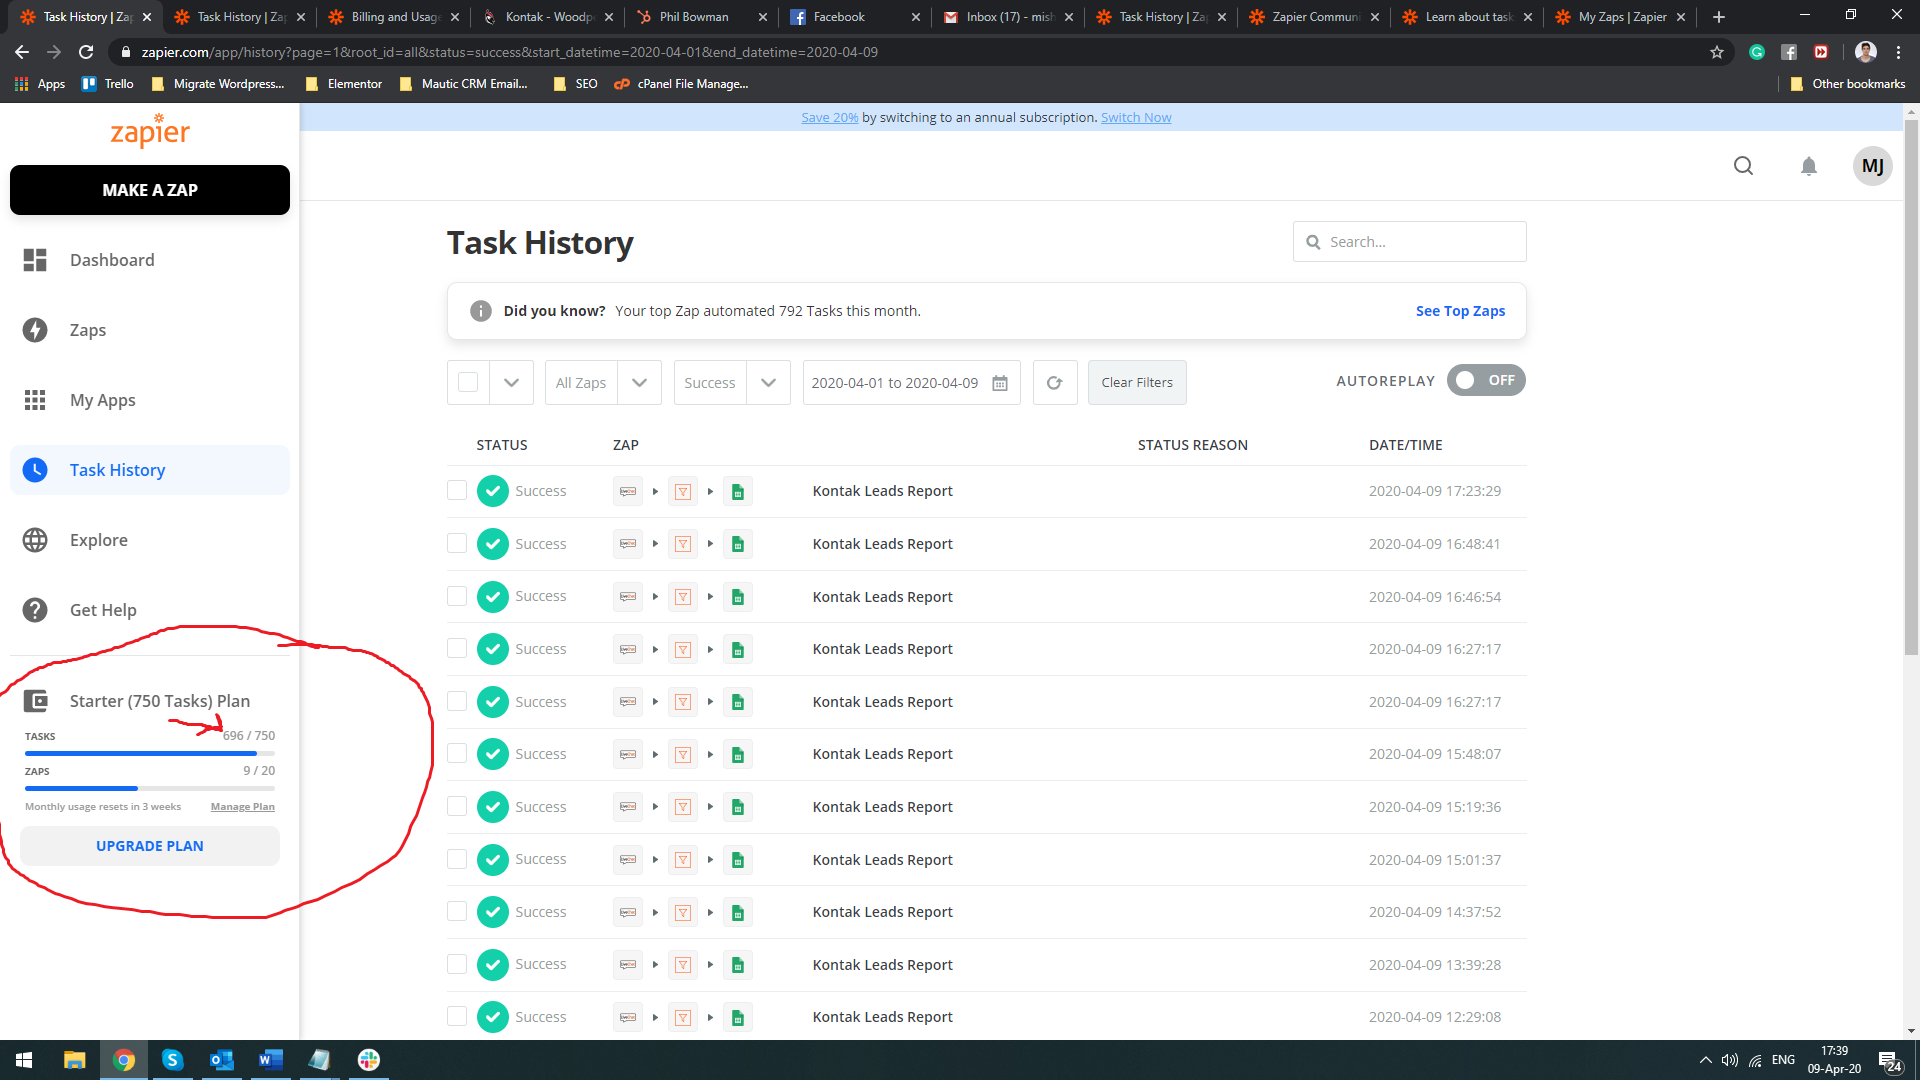
Task: Click Google Sheets icon in 16:48:41 row
Action: pos(738,544)
